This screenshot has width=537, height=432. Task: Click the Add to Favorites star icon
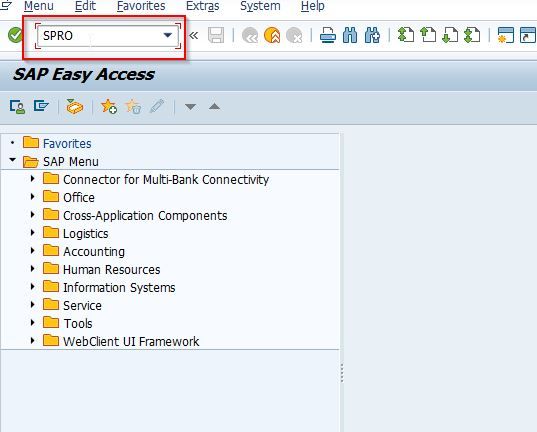coord(109,107)
